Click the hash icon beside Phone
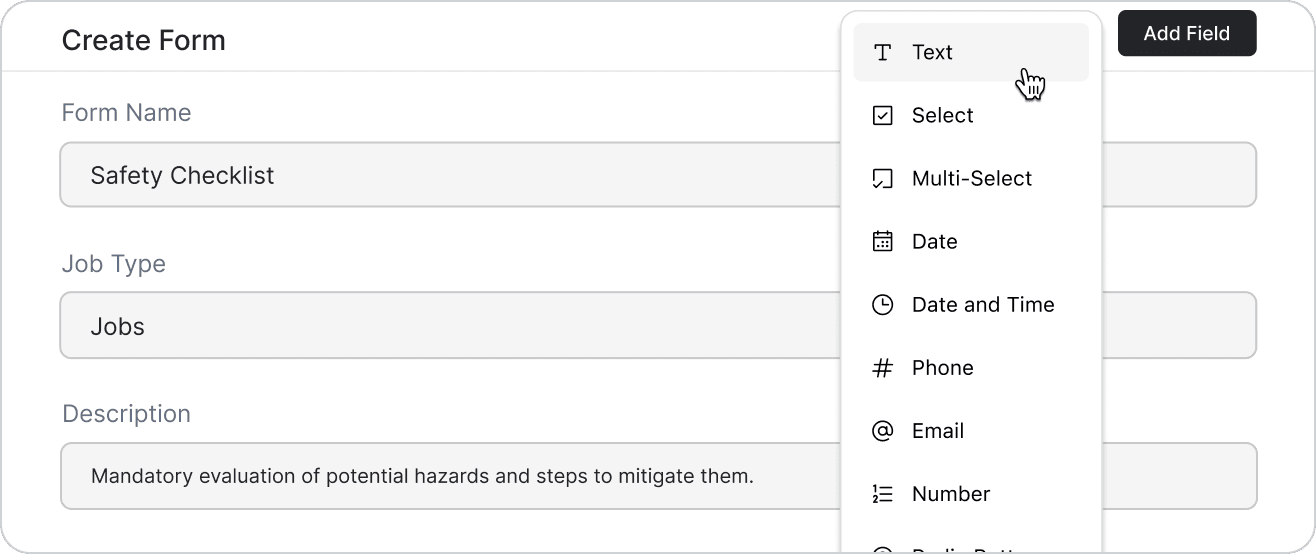The height and width of the screenshot is (554, 1316). [x=882, y=368]
